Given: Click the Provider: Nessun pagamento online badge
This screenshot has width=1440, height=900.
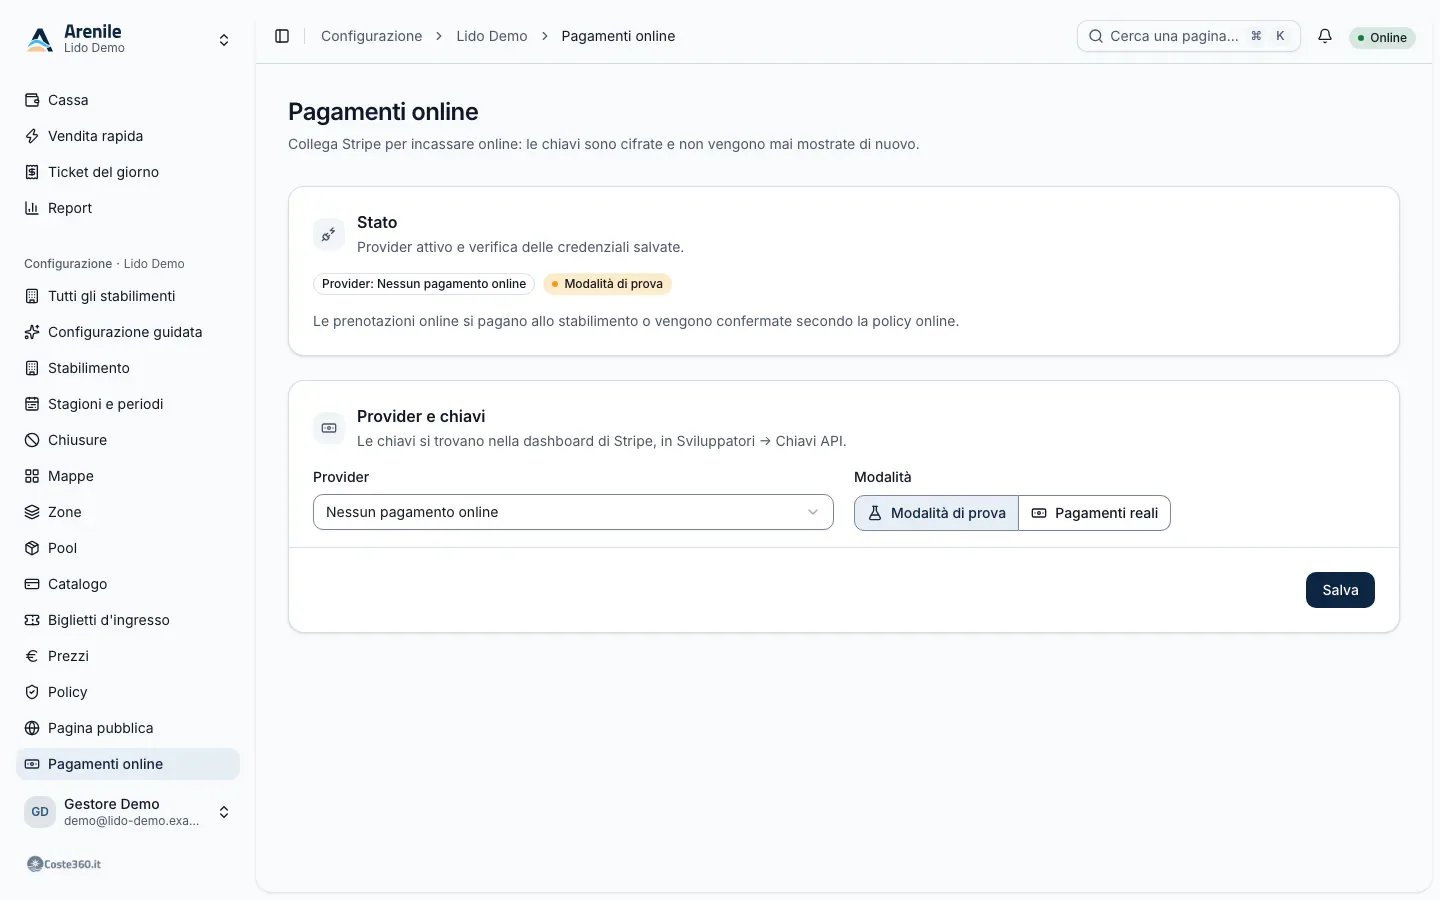Looking at the screenshot, I should (x=424, y=284).
